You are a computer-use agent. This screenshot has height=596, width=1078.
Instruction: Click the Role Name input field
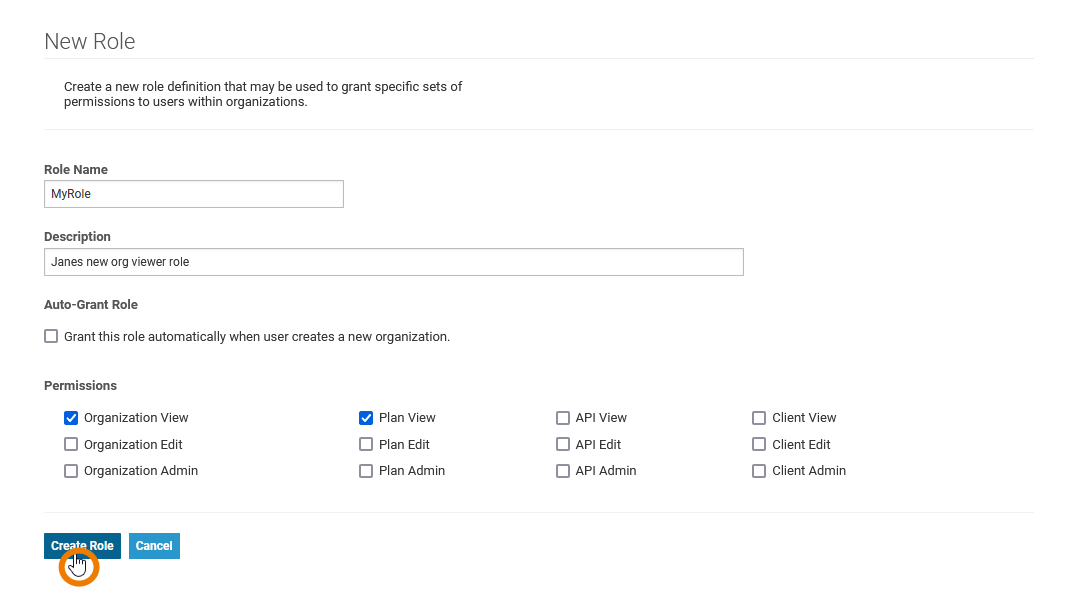[x=194, y=194]
